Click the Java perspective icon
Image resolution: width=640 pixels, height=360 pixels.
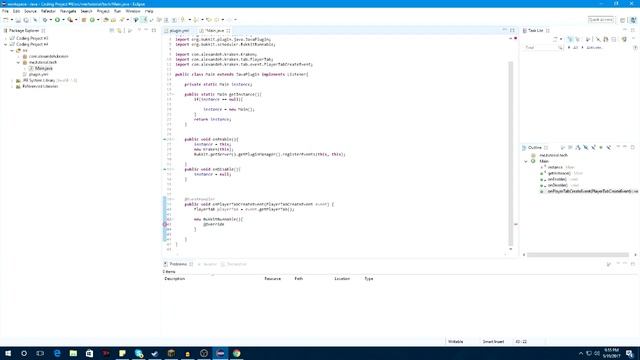pyautogui.click(x=633, y=20)
